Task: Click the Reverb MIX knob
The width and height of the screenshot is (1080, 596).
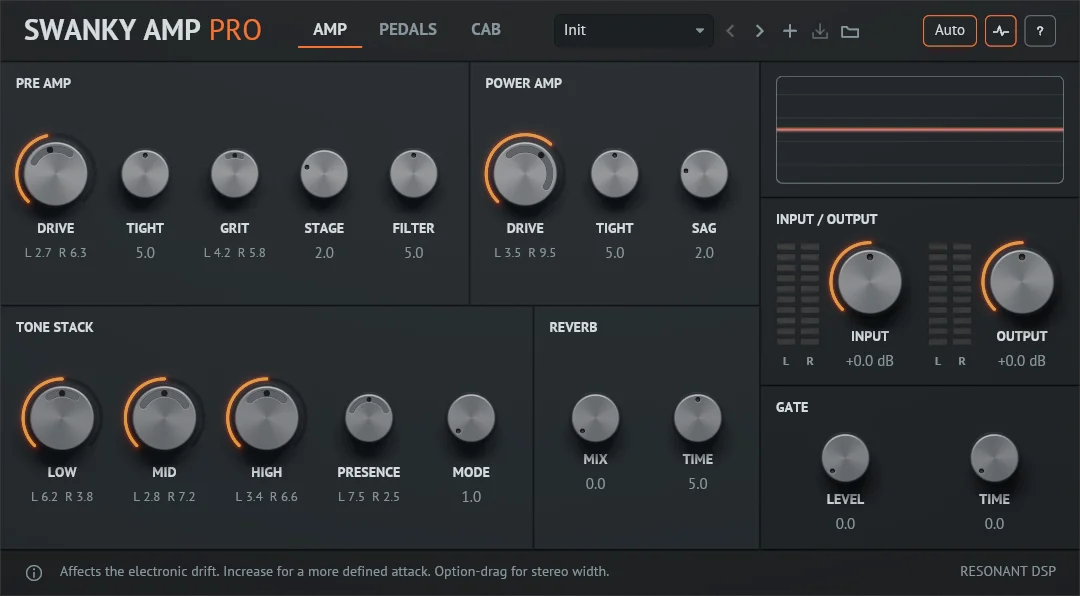Action: (x=595, y=418)
